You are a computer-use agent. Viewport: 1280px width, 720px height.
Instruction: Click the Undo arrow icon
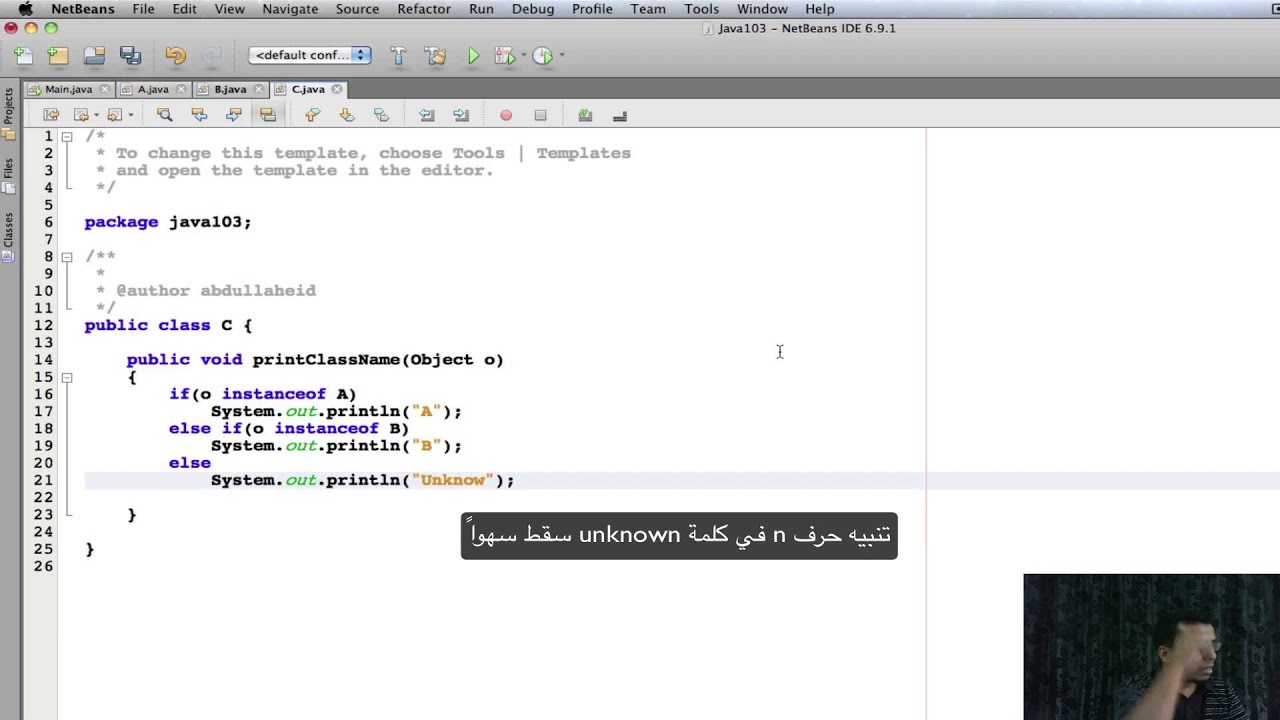click(175, 56)
